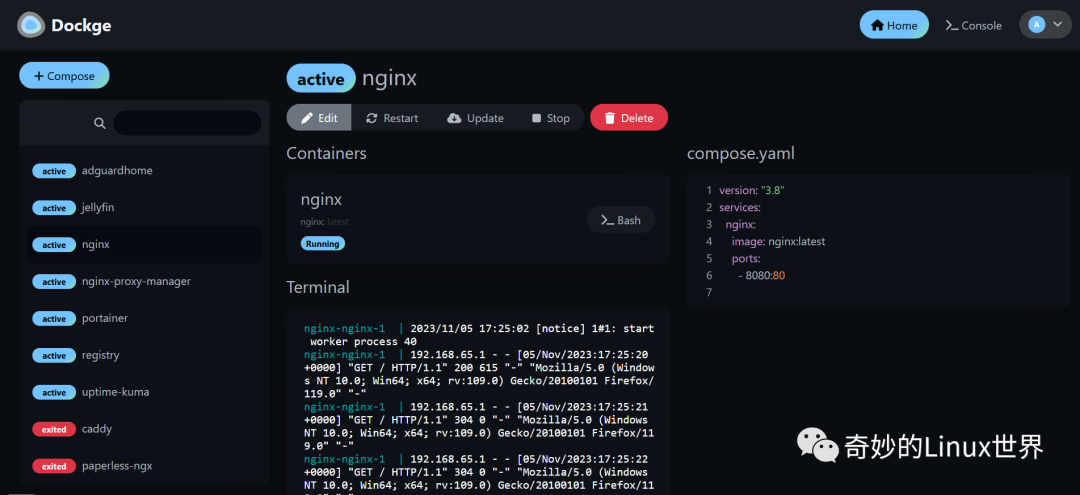The width and height of the screenshot is (1080, 495).
Task: Click the terminal icon beside Console
Action: [x=952, y=25]
